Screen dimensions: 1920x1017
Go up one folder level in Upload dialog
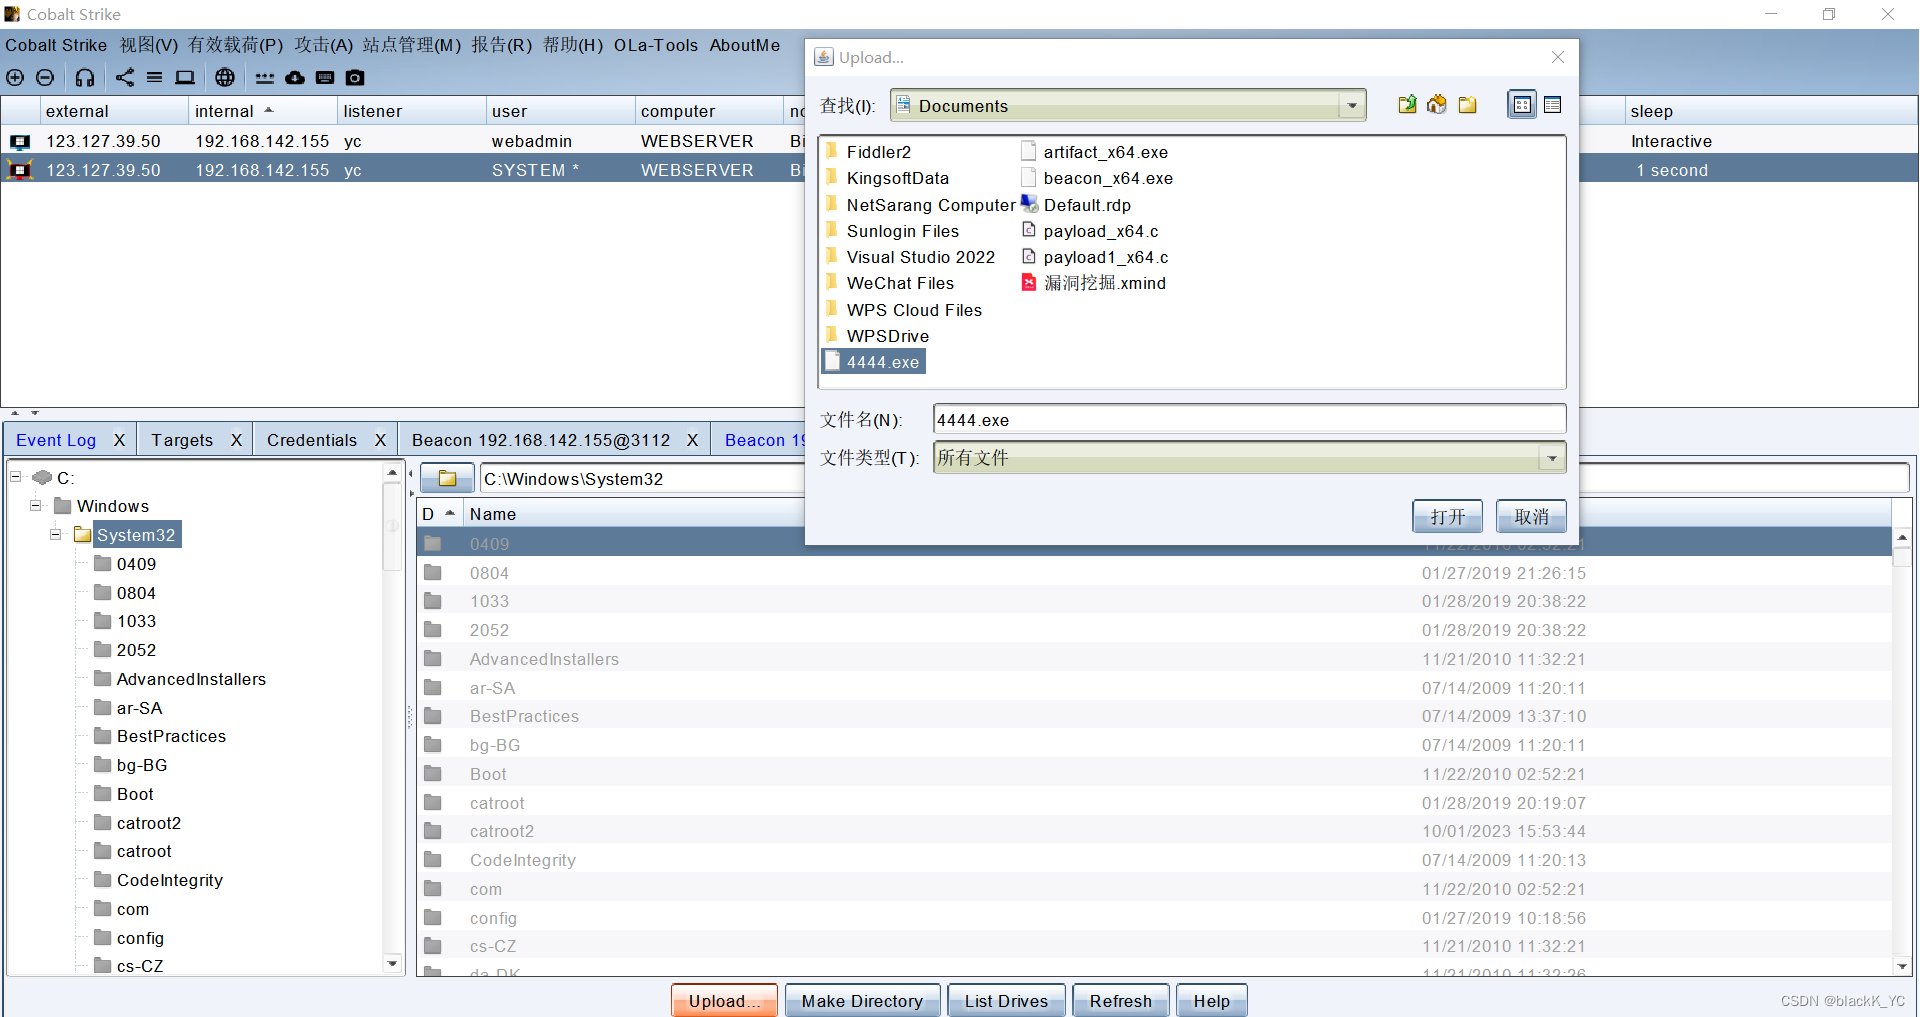coord(1407,105)
